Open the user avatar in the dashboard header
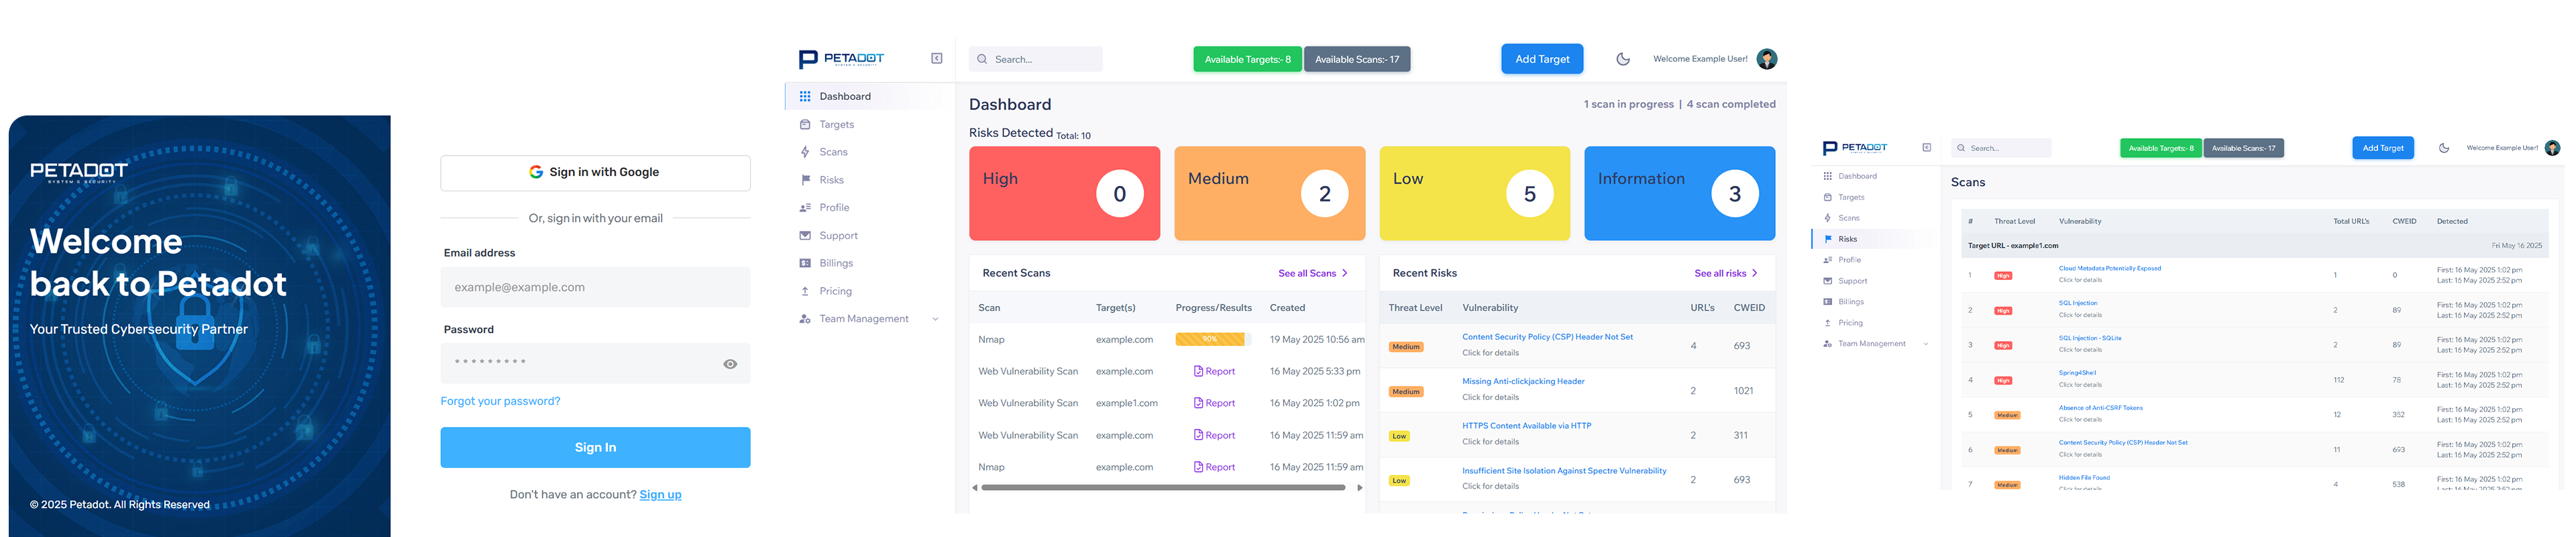2576x537 pixels. (1766, 59)
